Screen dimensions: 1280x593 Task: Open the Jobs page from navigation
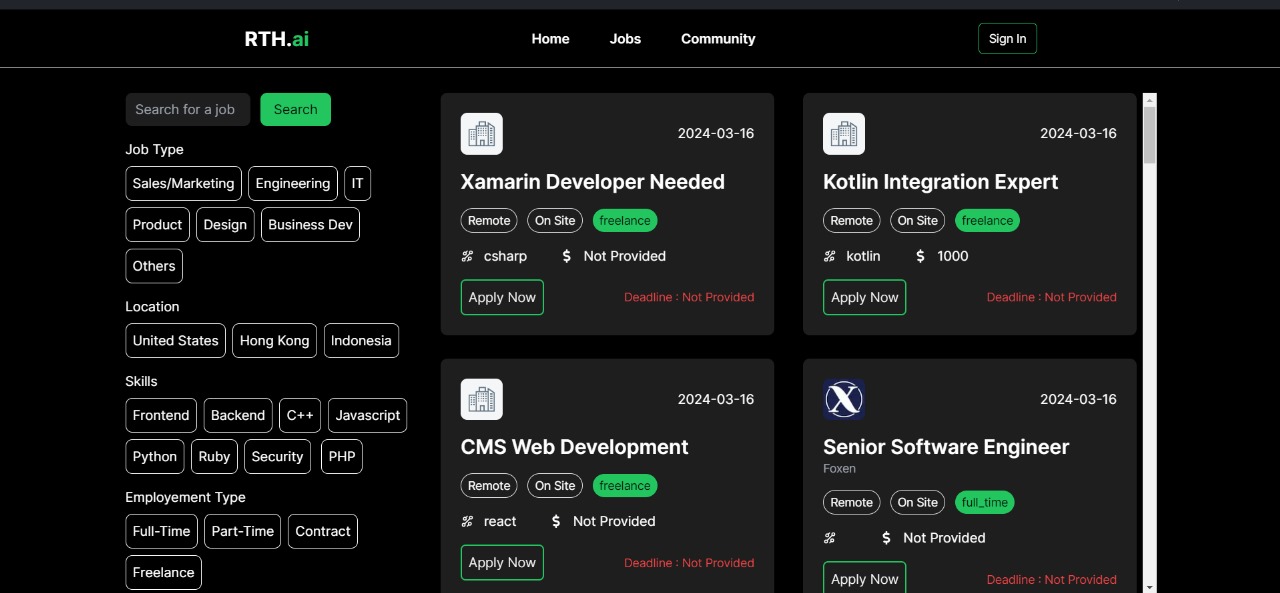625,39
